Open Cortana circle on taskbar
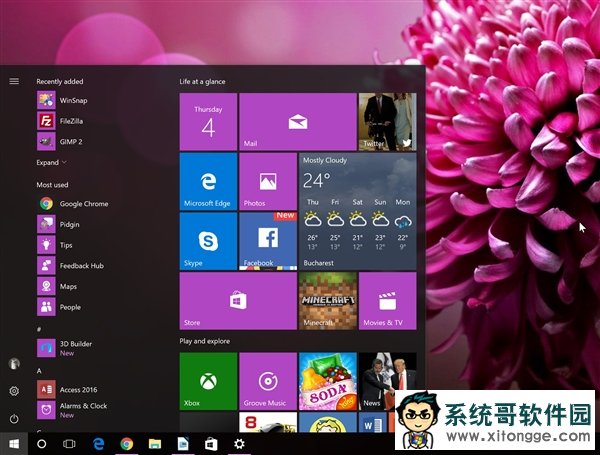This screenshot has height=455, width=600. (x=42, y=444)
